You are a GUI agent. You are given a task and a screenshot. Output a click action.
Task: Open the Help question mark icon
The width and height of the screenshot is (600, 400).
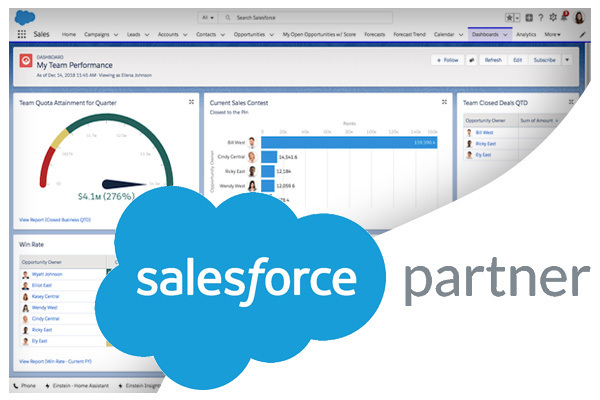(x=541, y=18)
